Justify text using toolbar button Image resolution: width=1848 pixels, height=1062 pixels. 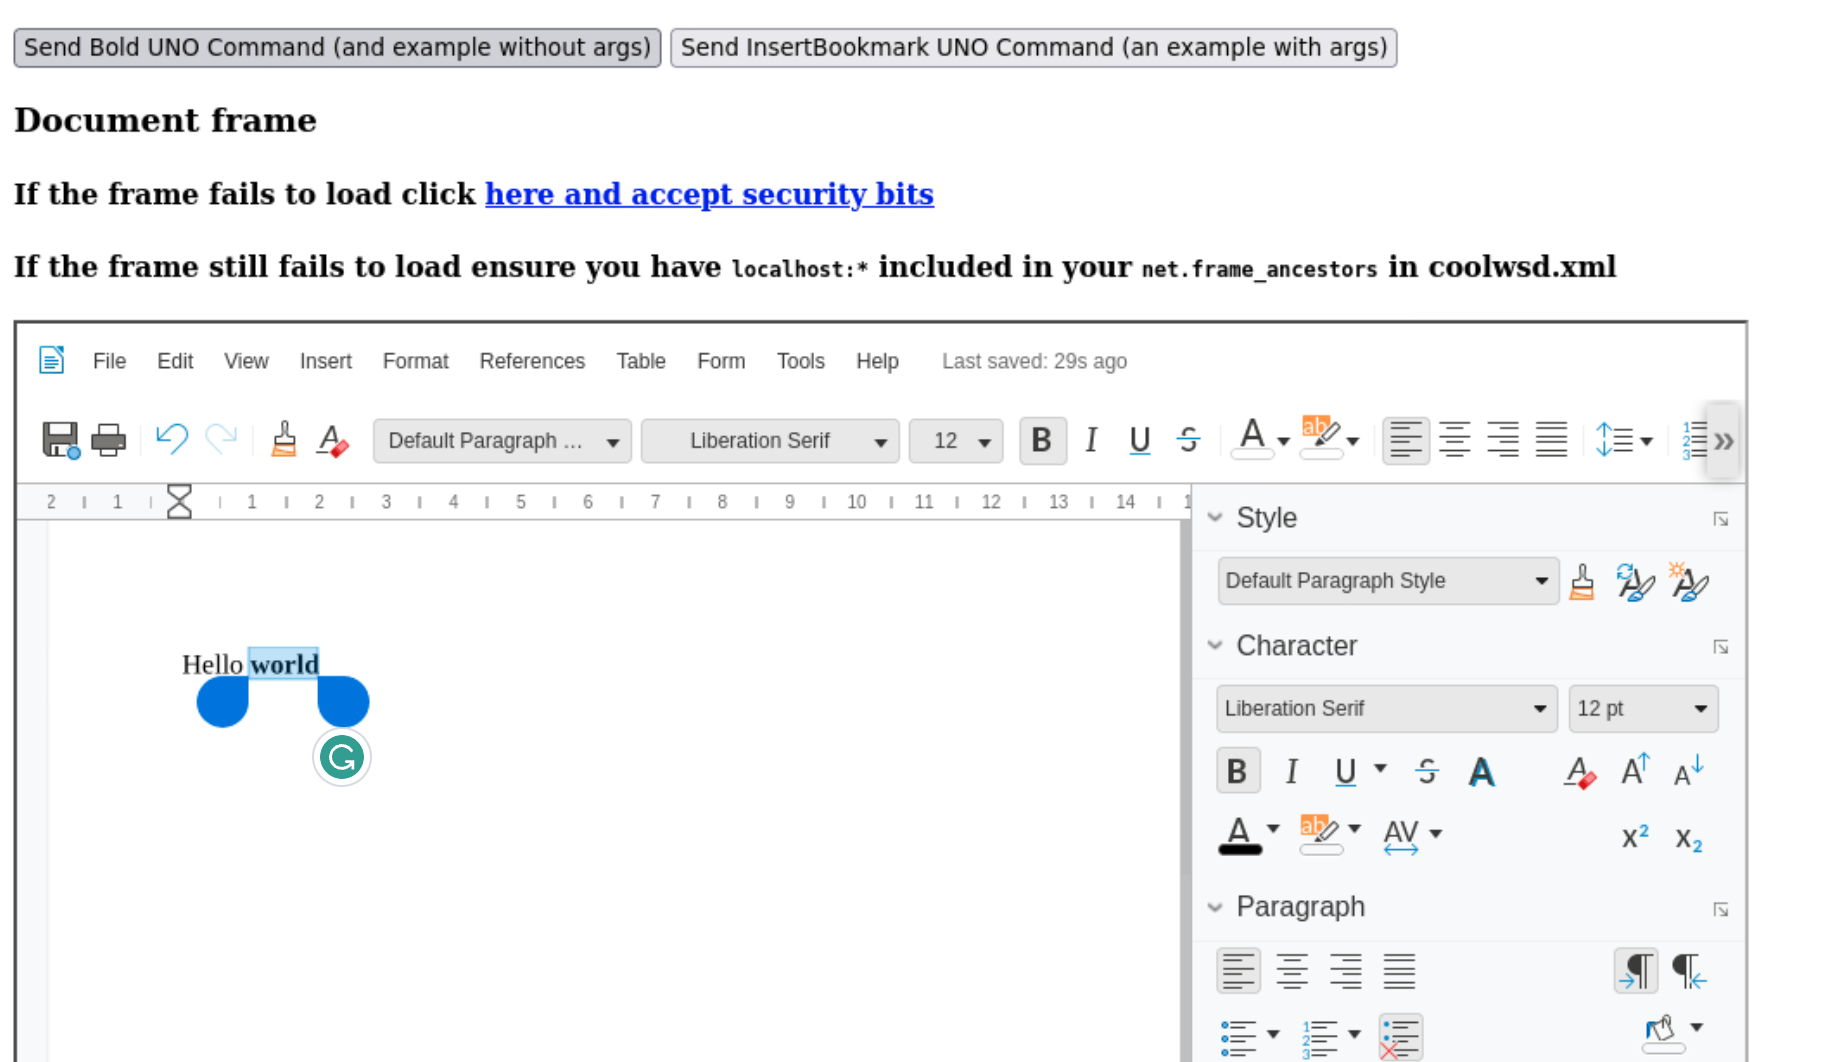[1552, 440]
